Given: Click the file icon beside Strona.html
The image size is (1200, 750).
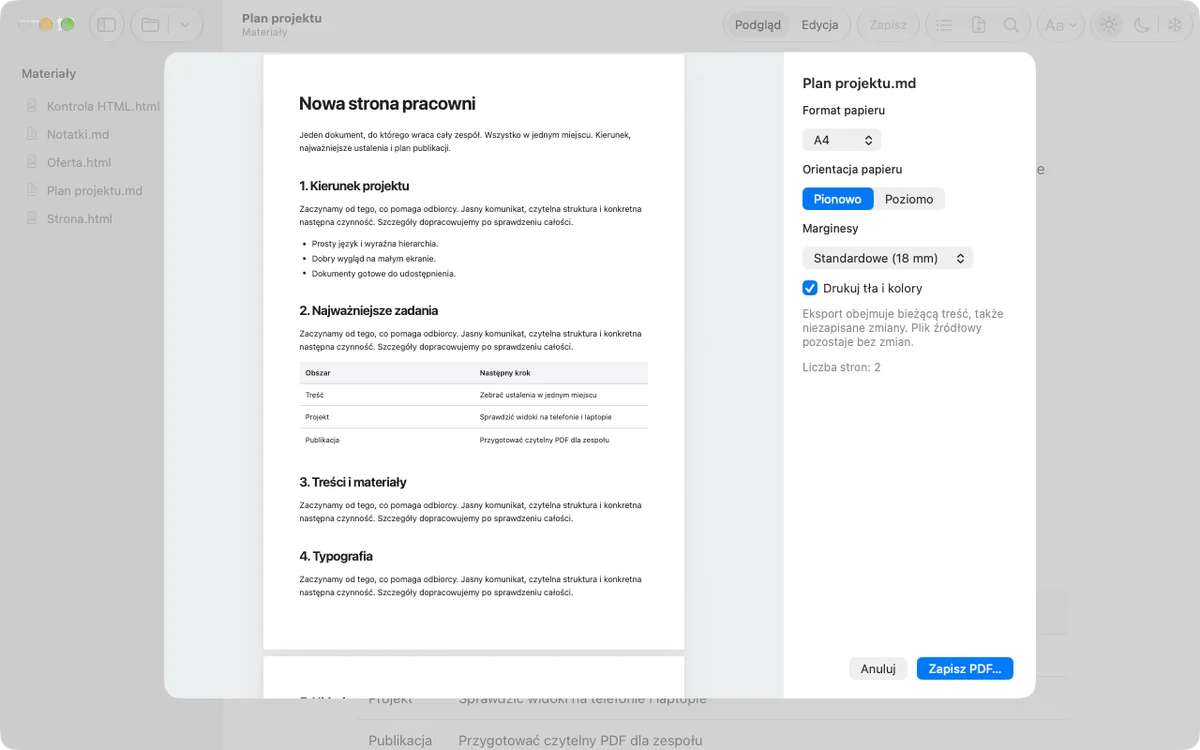Looking at the screenshot, I should (x=33, y=218).
